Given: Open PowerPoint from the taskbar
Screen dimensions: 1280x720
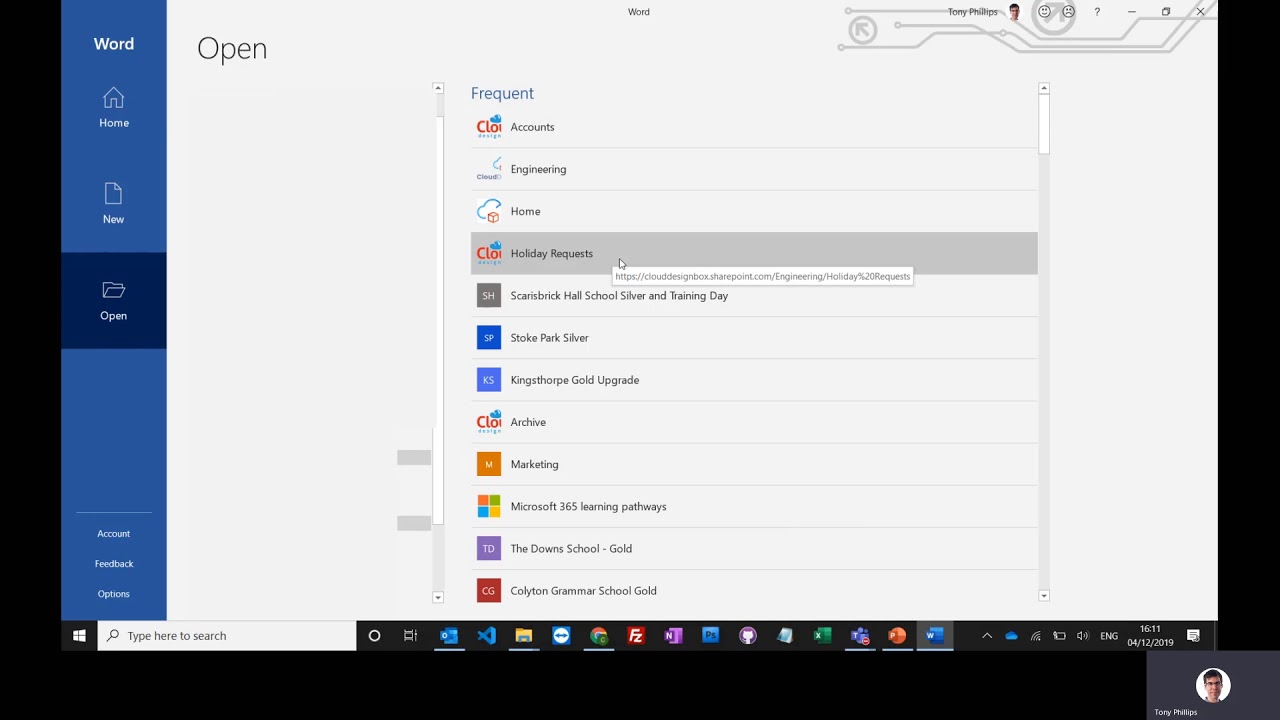Looking at the screenshot, I should 897,635.
